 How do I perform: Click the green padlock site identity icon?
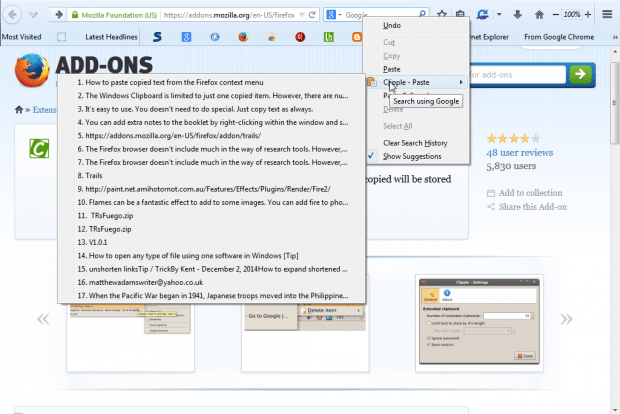coord(75,15)
